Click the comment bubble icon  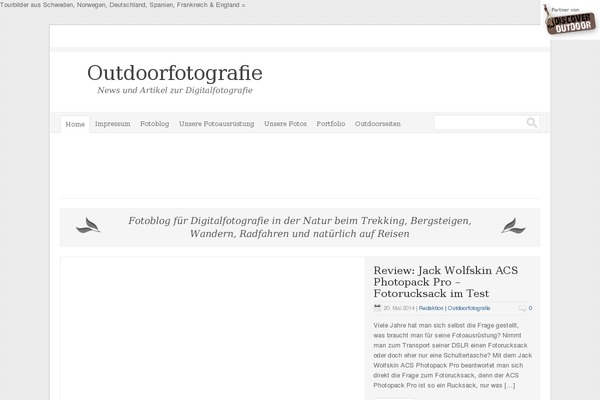click(x=522, y=309)
